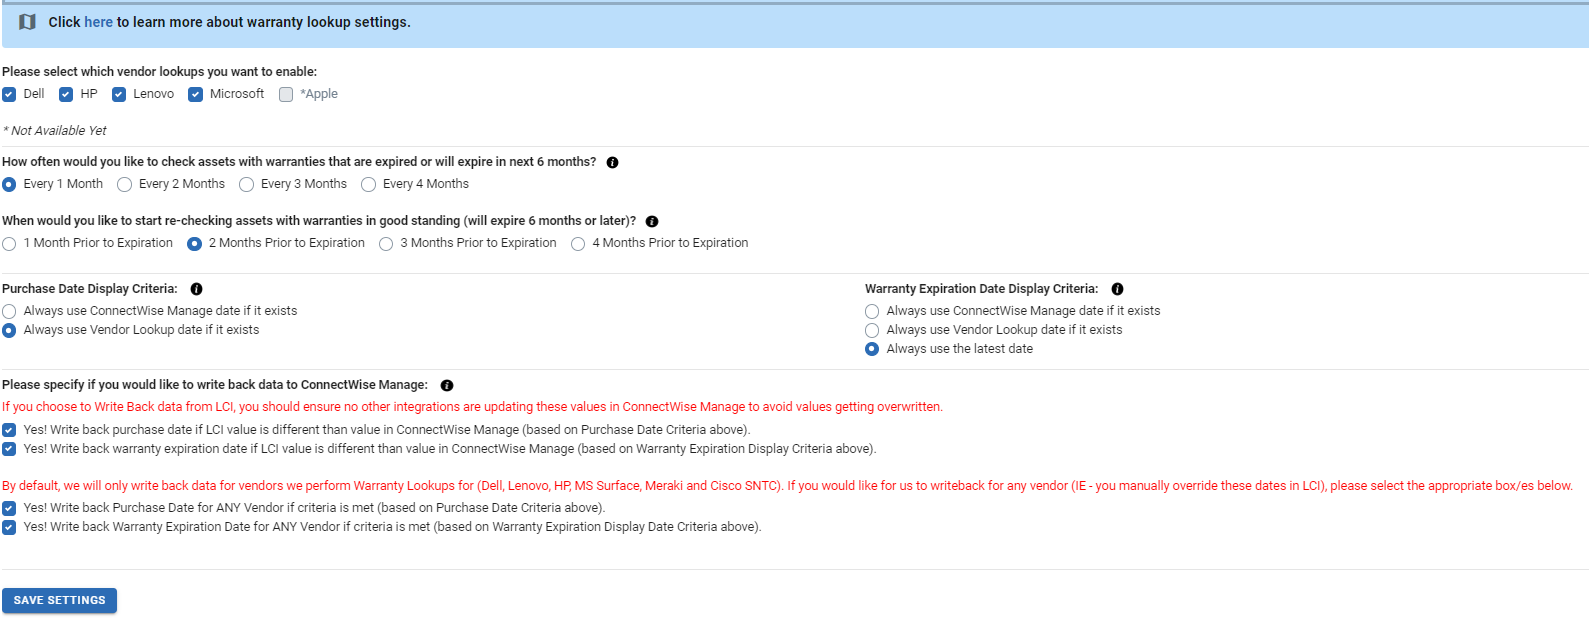Click info icon beside re-checking assets question

pos(652,221)
